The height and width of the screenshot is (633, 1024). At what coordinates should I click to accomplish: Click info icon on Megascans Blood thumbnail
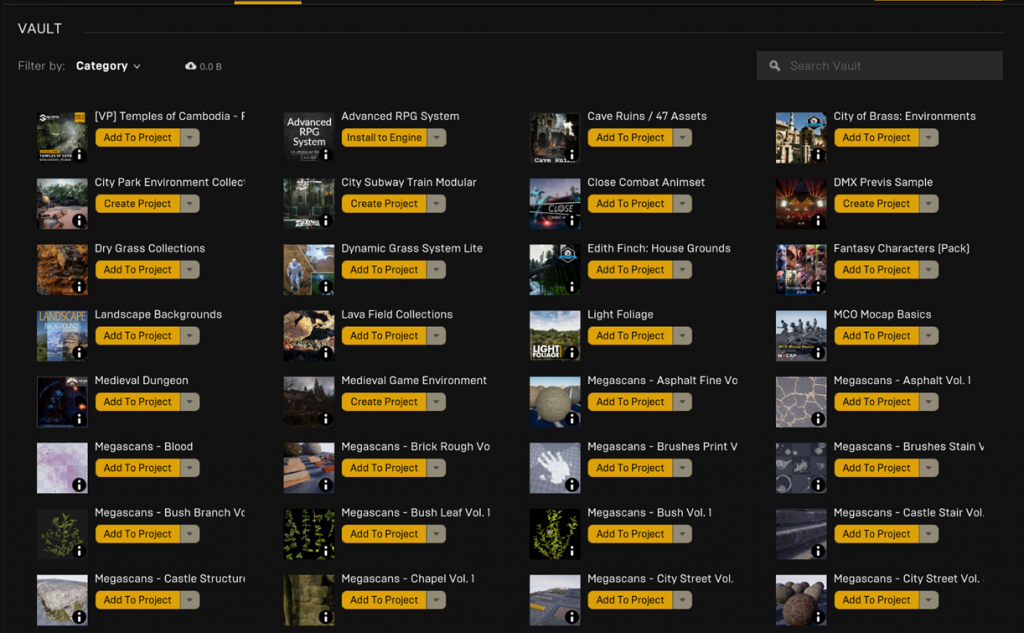79,485
